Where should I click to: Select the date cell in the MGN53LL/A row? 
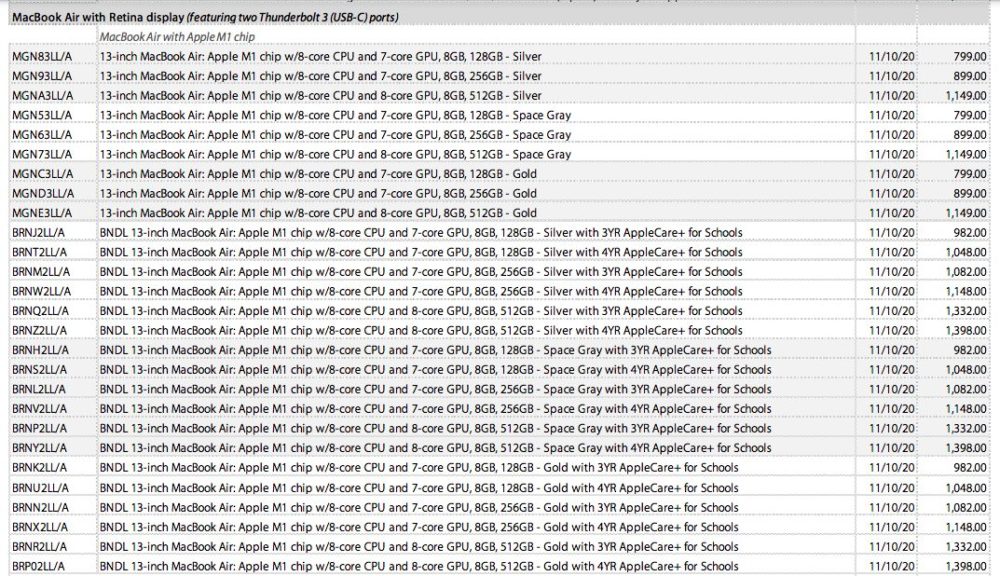pos(886,116)
